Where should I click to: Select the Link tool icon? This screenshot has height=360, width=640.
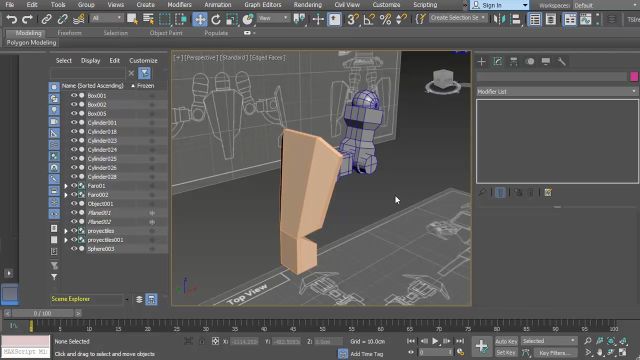[46, 19]
